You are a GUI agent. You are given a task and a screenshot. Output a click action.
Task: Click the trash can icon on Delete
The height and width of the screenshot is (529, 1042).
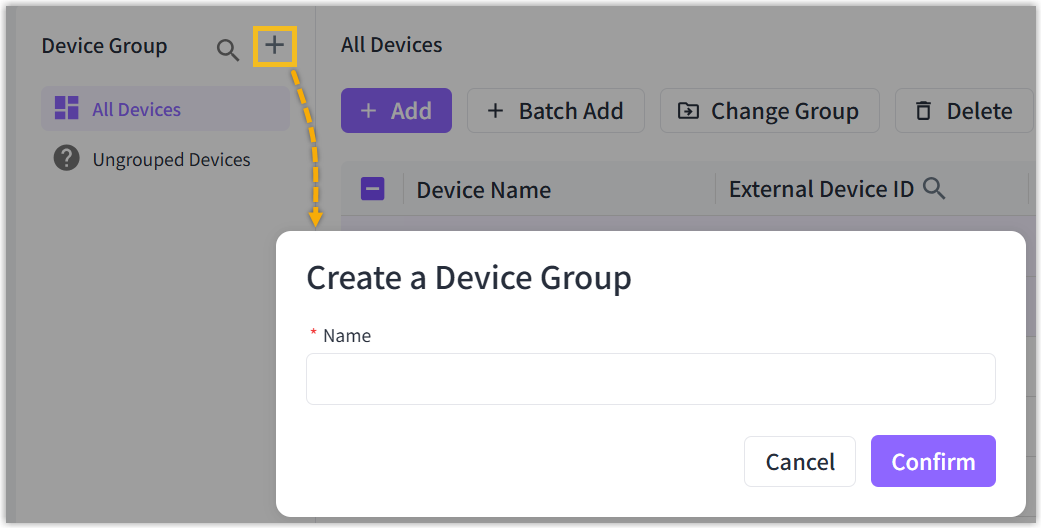923,111
